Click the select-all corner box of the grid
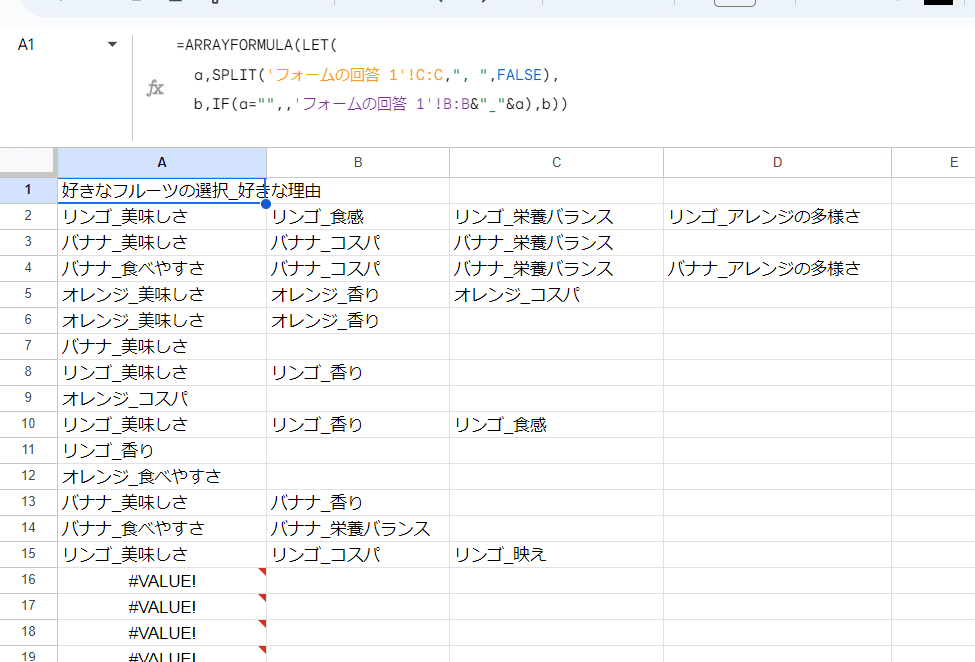Viewport: 975px width, 662px height. 28,162
